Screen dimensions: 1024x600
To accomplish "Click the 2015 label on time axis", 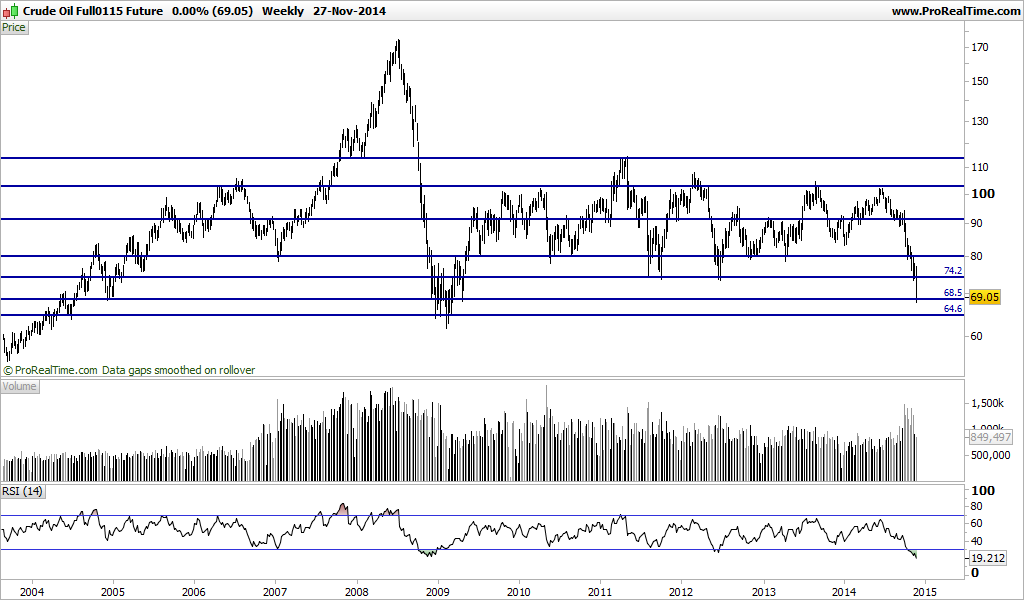I will [x=925, y=592].
